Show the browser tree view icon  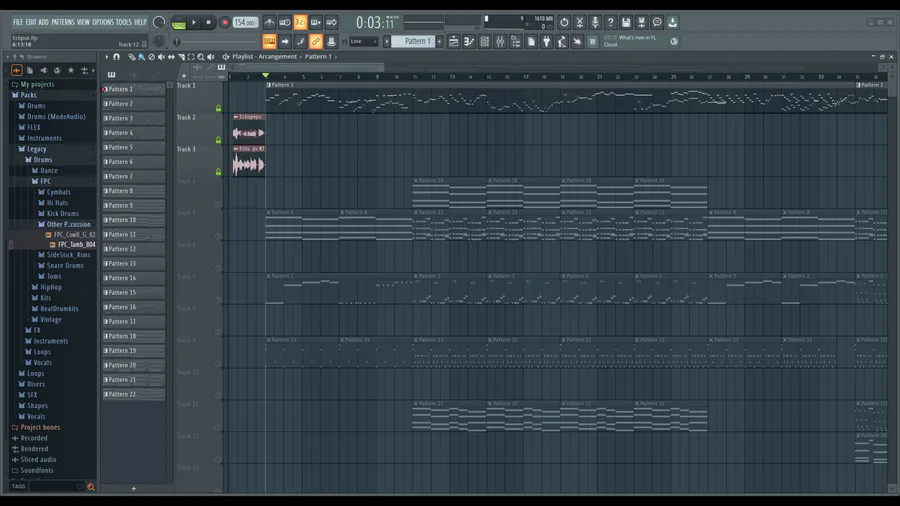pos(515,41)
